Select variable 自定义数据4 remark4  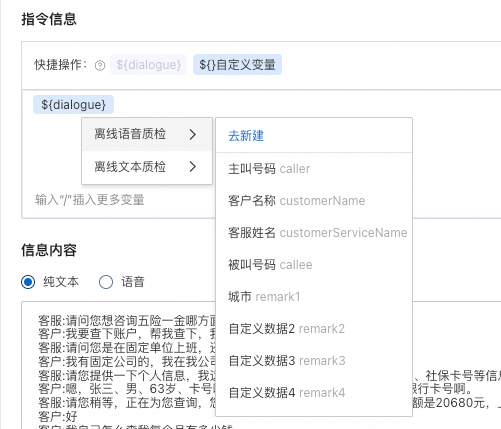pos(314,393)
